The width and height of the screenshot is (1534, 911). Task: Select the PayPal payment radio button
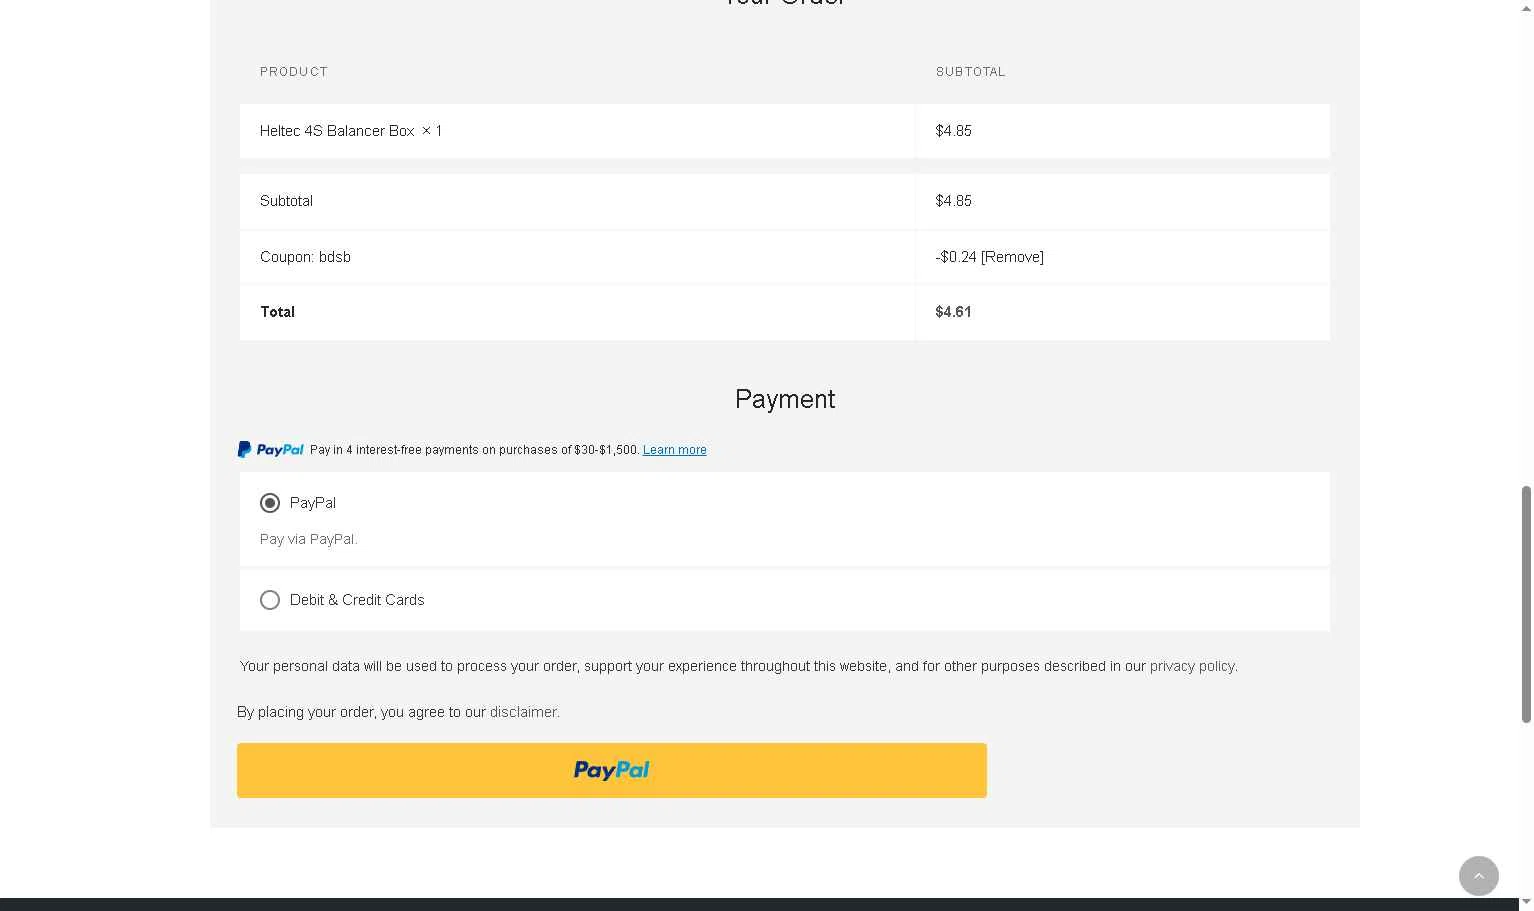(x=270, y=503)
